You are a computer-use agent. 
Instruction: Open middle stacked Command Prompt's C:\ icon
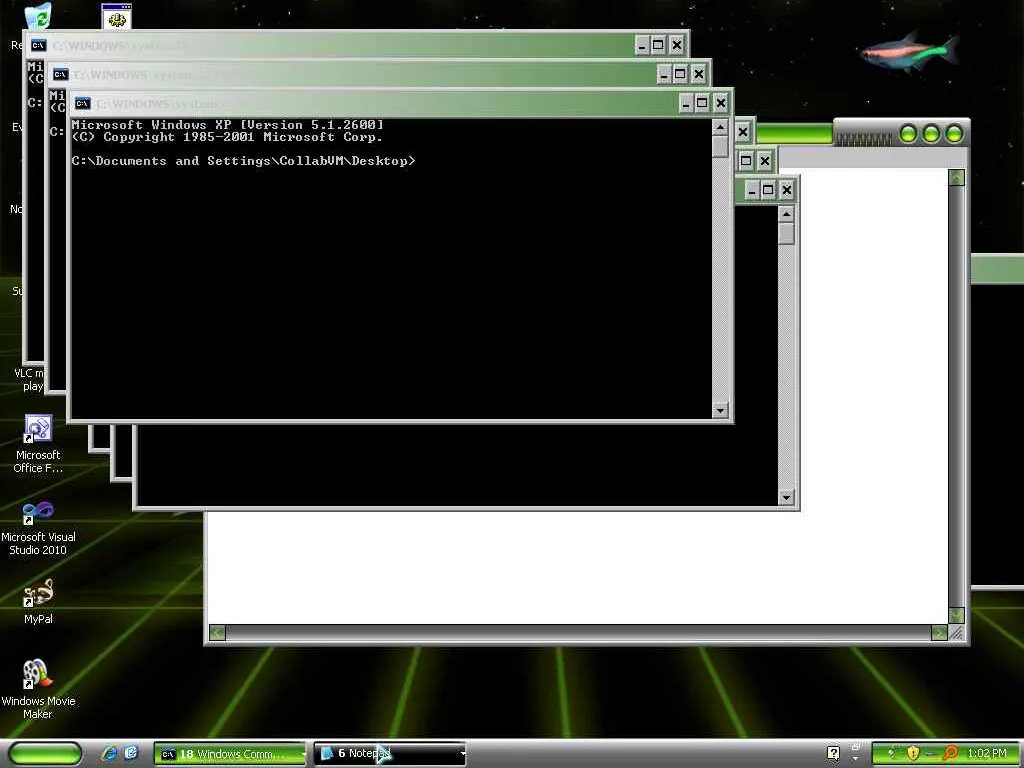click(x=60, y=74)
